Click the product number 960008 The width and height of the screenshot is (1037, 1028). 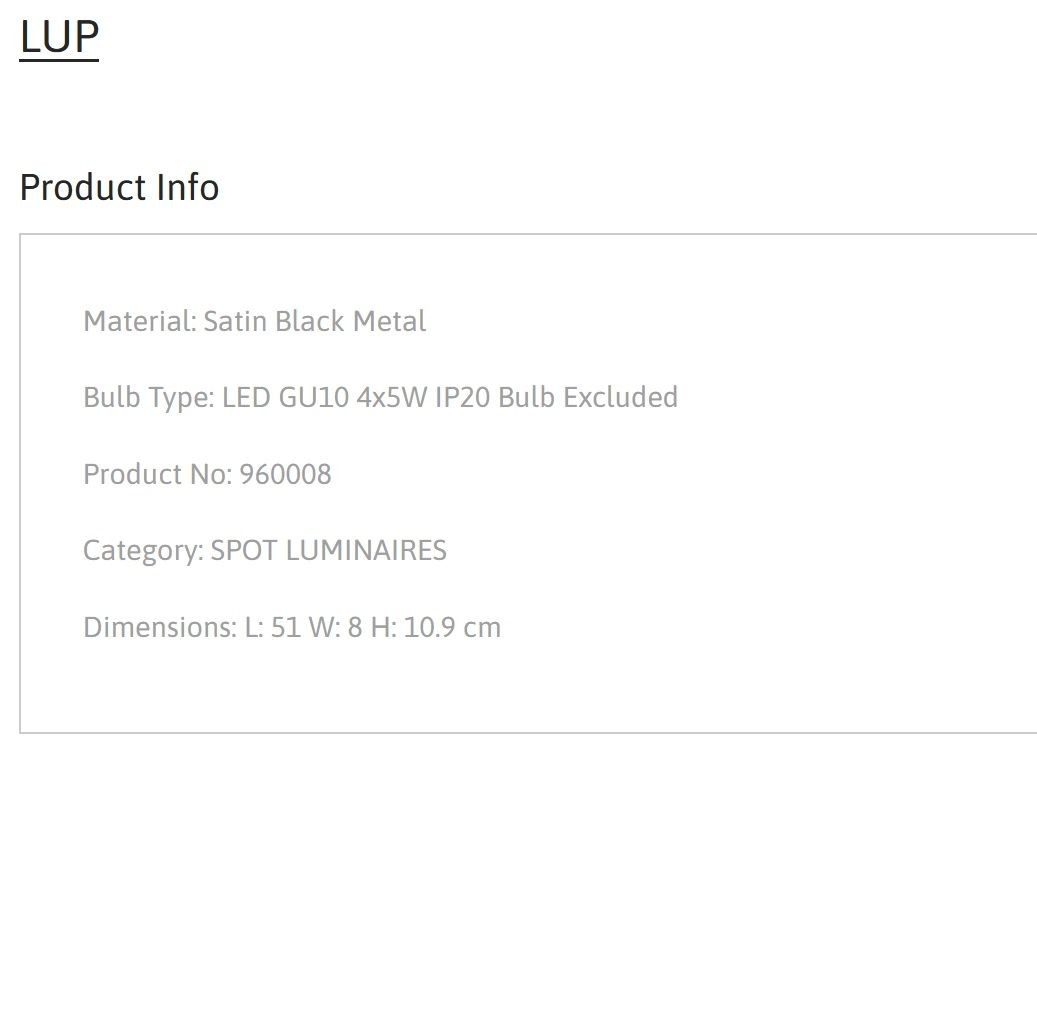(285, 474)
